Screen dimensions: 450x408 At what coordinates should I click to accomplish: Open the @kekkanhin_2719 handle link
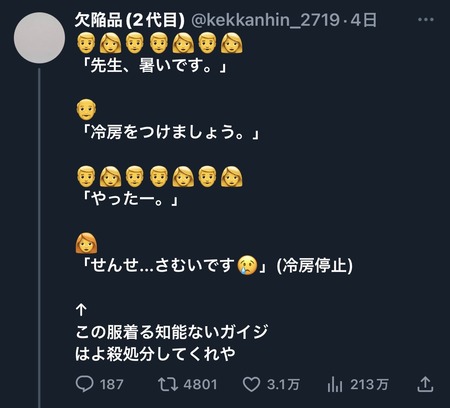point(265,20)
